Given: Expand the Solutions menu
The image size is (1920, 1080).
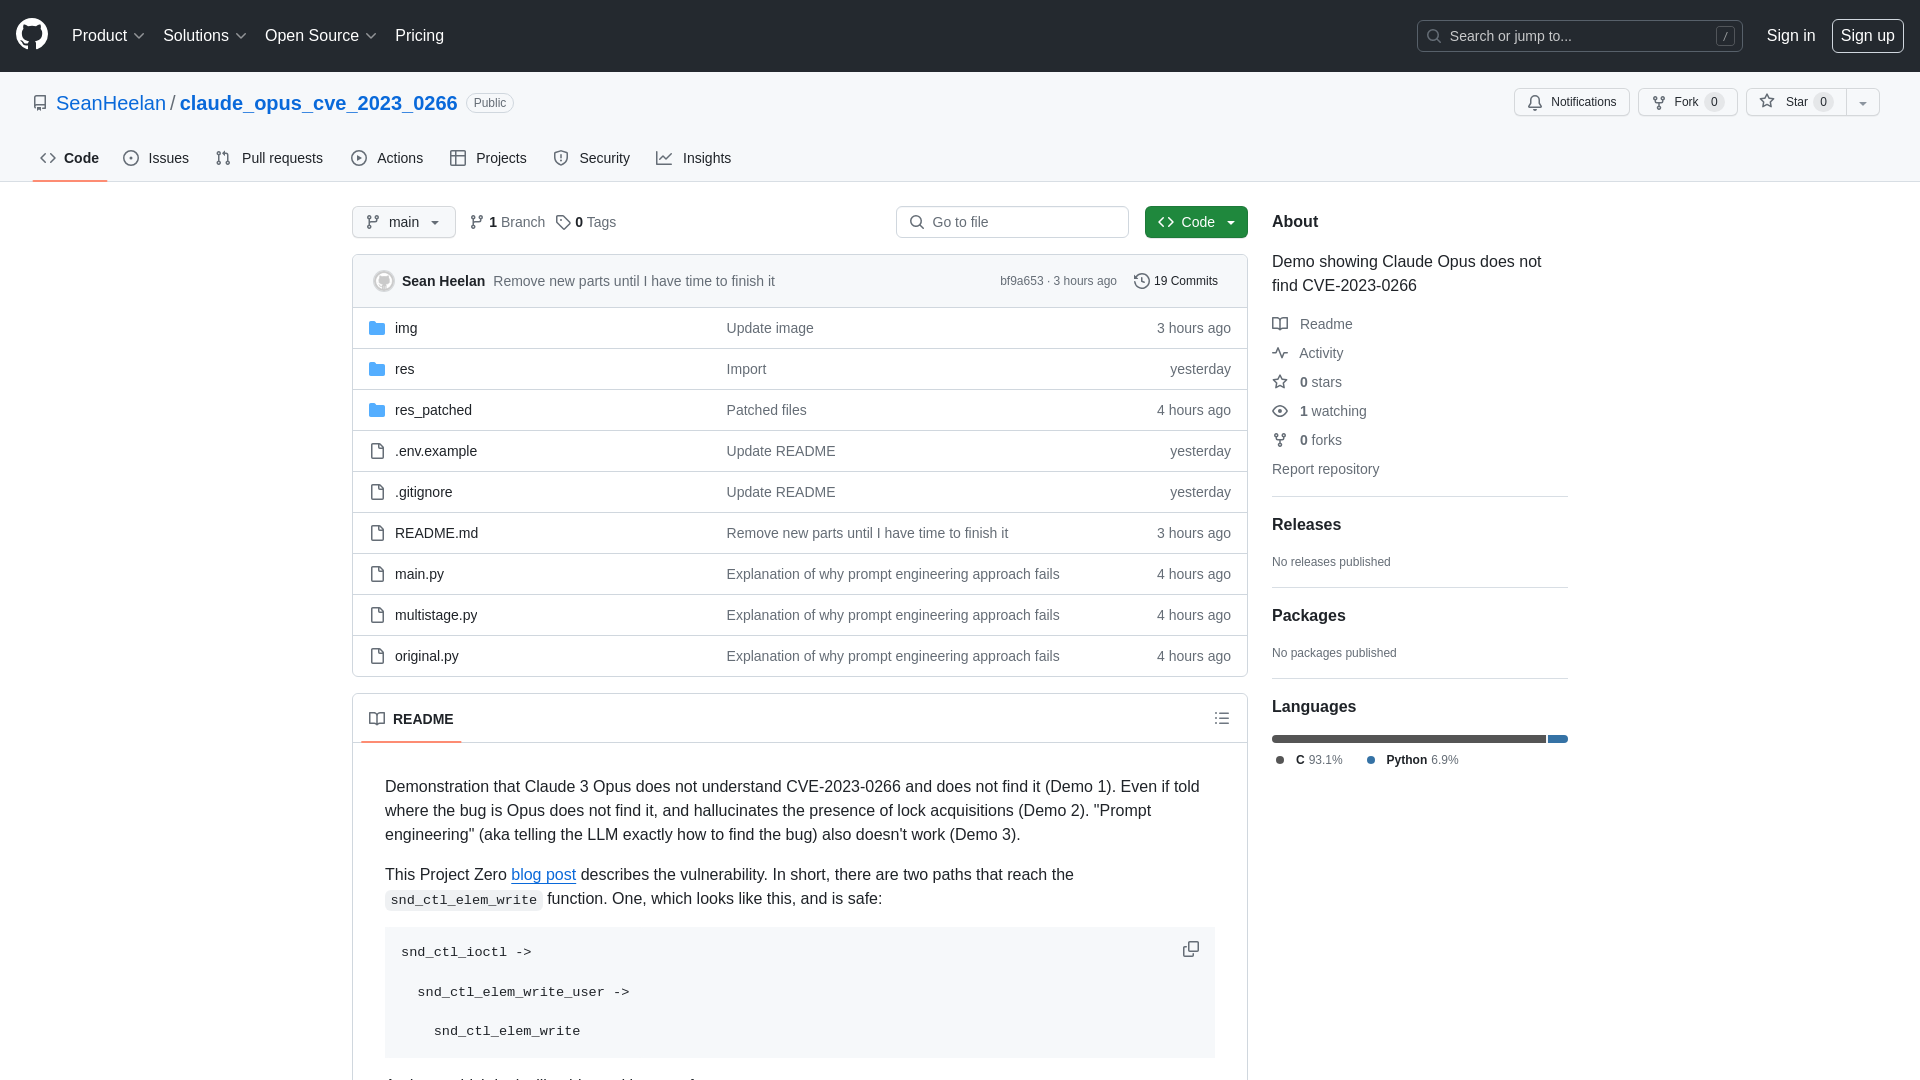Looking at the screenshot, I should pos(204,35).
